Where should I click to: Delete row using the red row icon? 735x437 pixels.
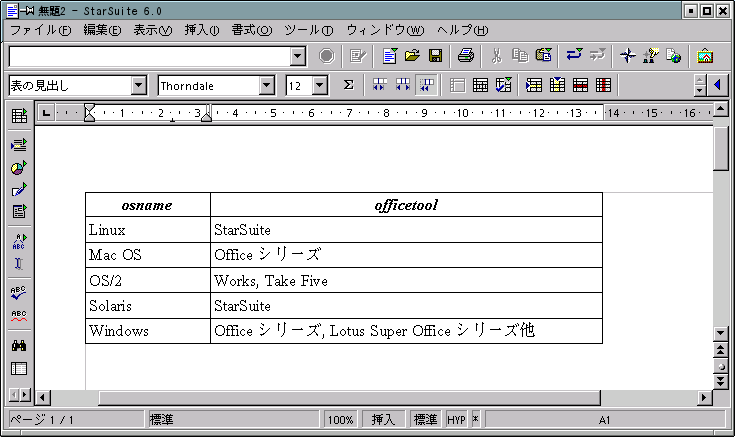click(x=580, y=85)
